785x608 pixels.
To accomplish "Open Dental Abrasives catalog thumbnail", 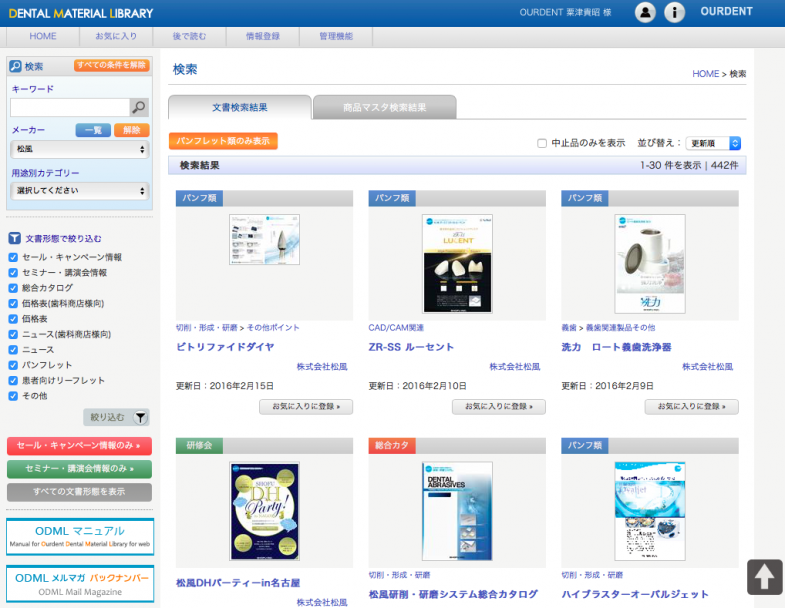I will coord(457,511).
